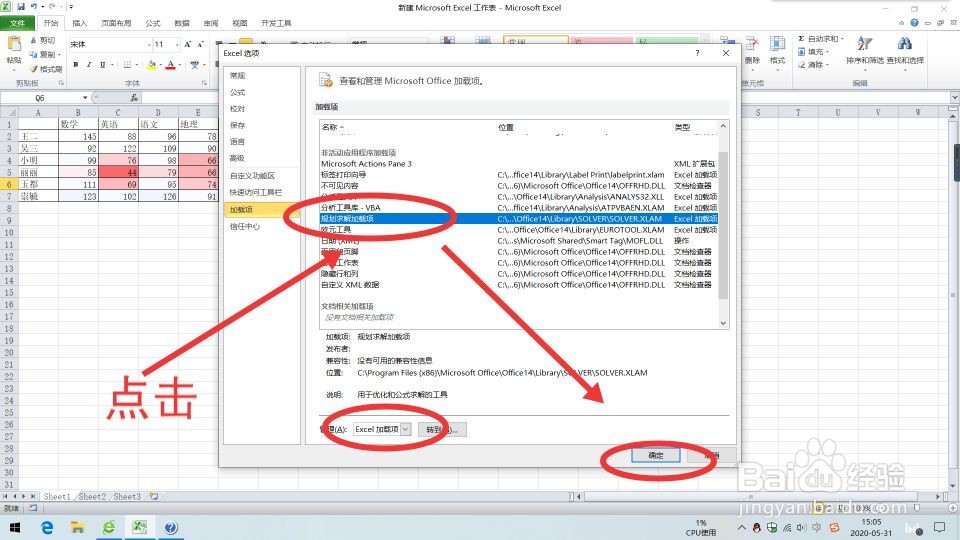The width and height of the screenshot is (960, 540).
Task: Click the Format Painter (格式刷) brush
Action: coord(34,69)
